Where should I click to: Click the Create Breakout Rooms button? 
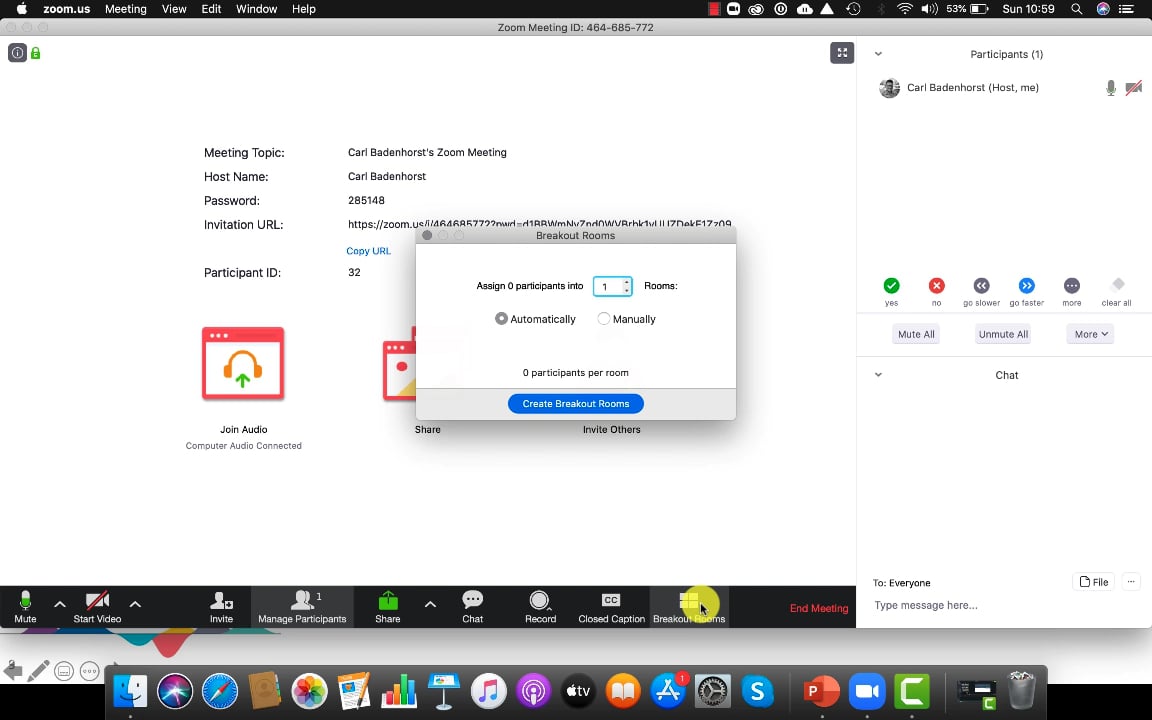click(x=576, y=403)
